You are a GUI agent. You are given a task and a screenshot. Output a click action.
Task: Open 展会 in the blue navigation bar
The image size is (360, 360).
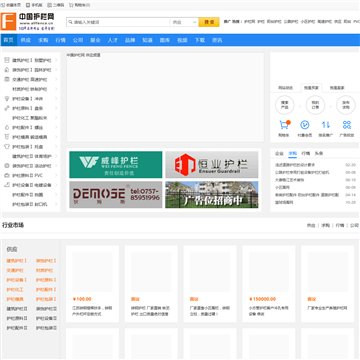click(95, 40)
